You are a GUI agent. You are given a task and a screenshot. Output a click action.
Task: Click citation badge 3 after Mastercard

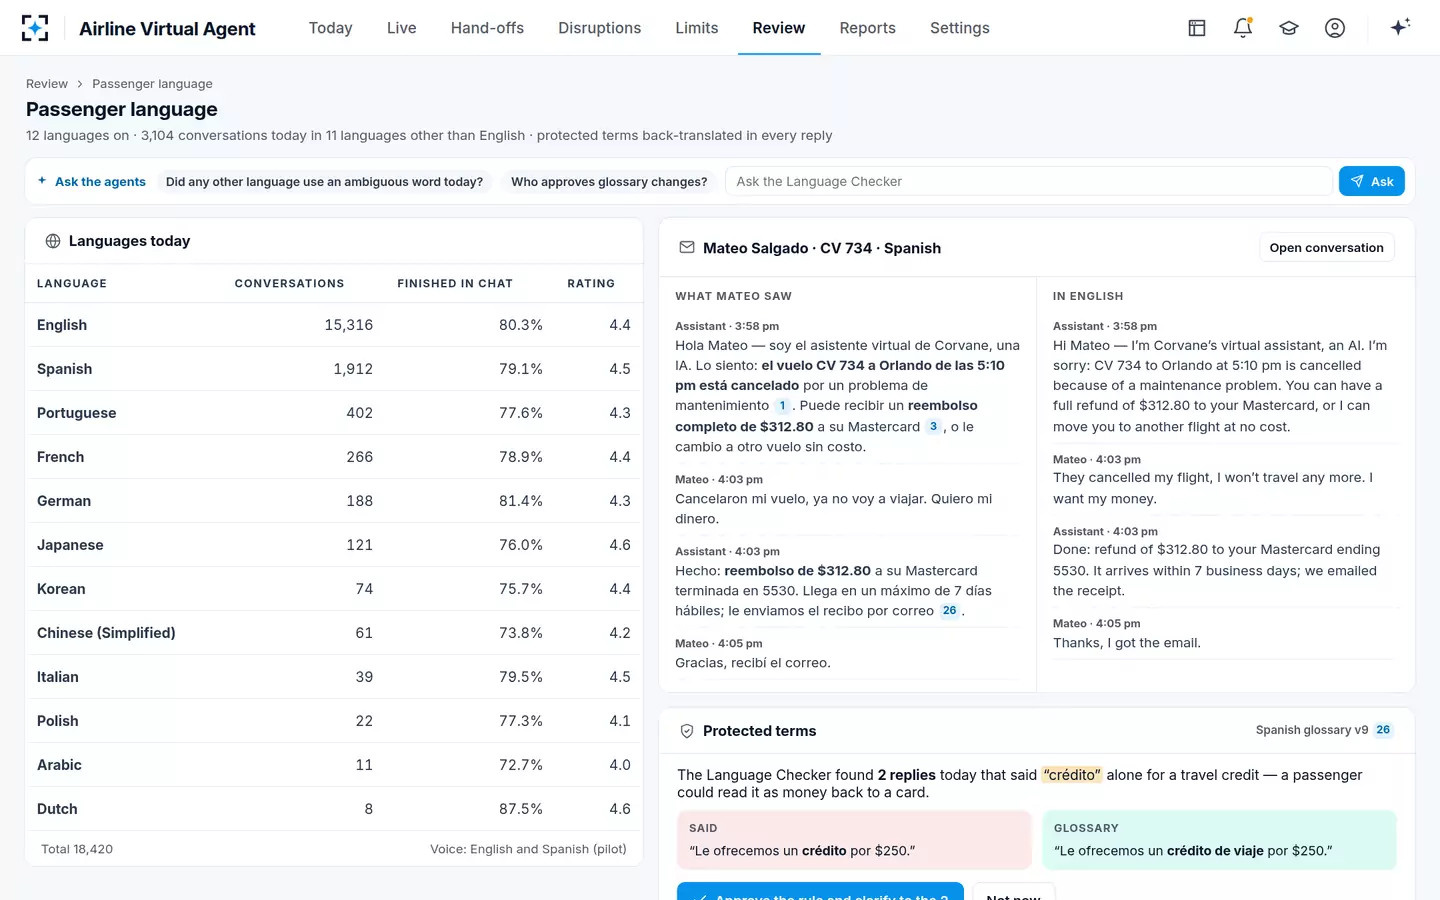(x=933, y=427)
